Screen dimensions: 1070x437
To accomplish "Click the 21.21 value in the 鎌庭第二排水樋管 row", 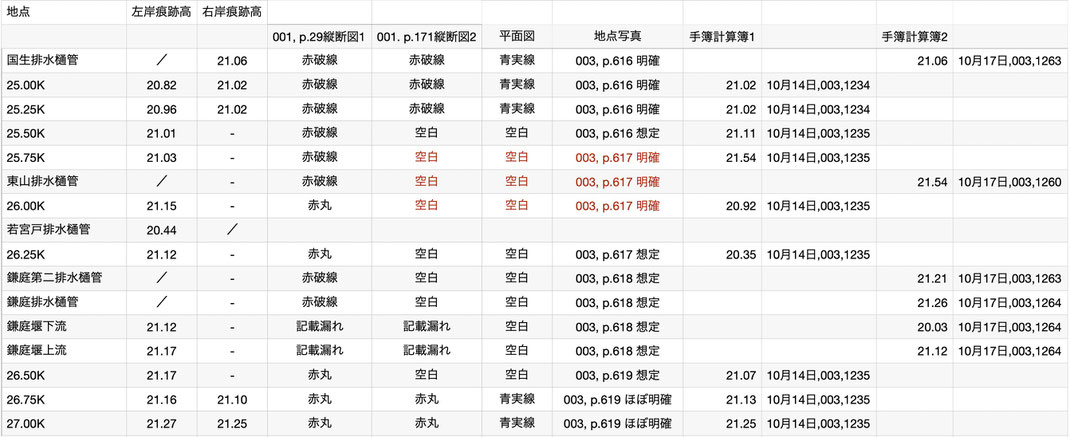I will (x=932, y=279).
